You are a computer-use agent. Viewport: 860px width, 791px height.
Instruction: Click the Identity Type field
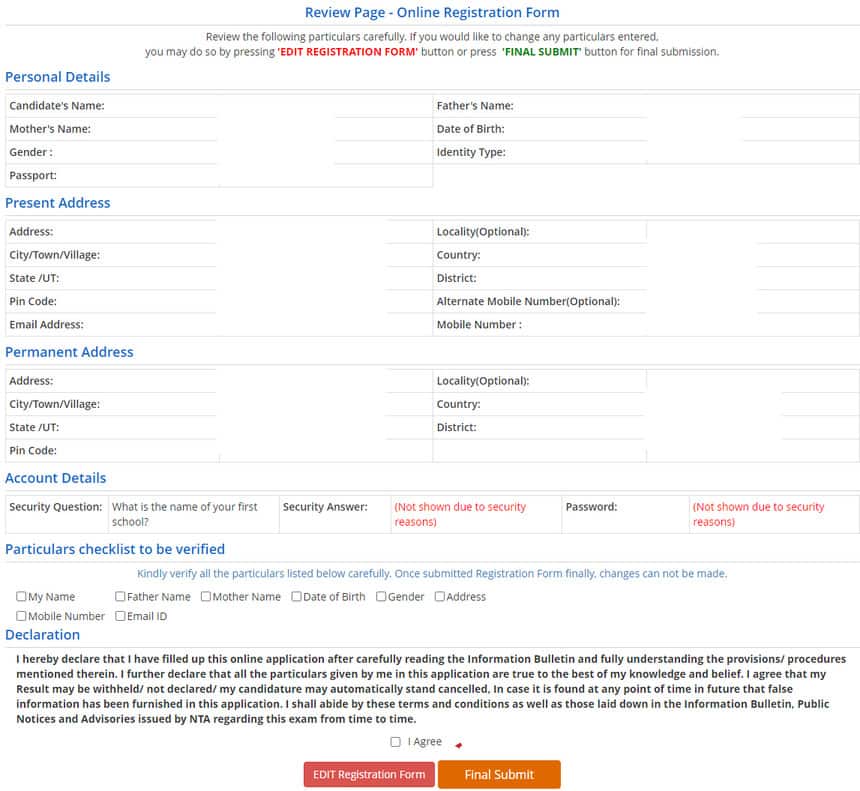pos(750,152)
